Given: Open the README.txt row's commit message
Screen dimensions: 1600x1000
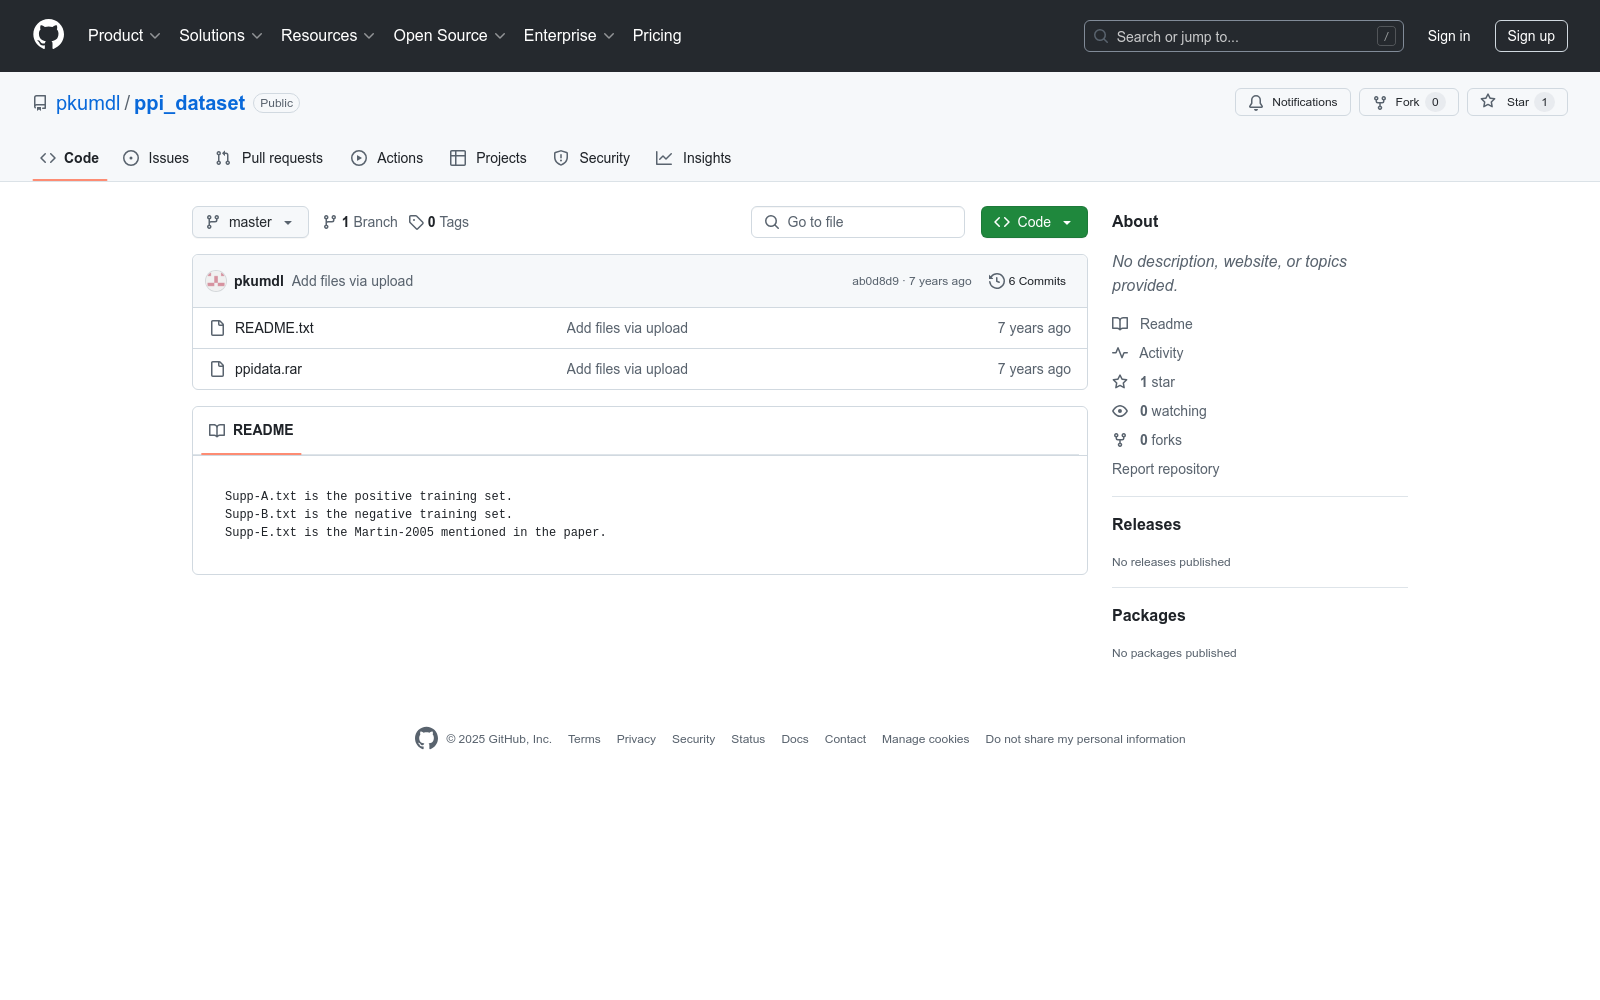Looking at the screenshot, I should [627, 328].
